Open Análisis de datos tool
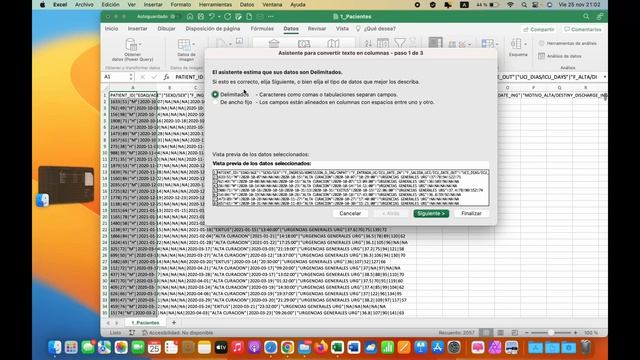 pyautogui.click(x=560, y=56)
